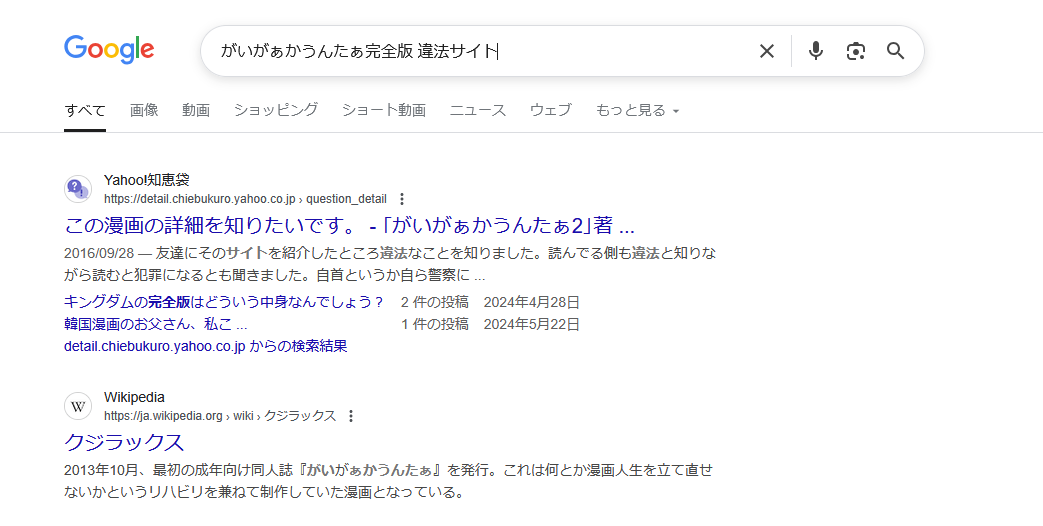Start voice search with microphone icon
This screenshot has height=526, width=1043.
(x=816, y=51)
